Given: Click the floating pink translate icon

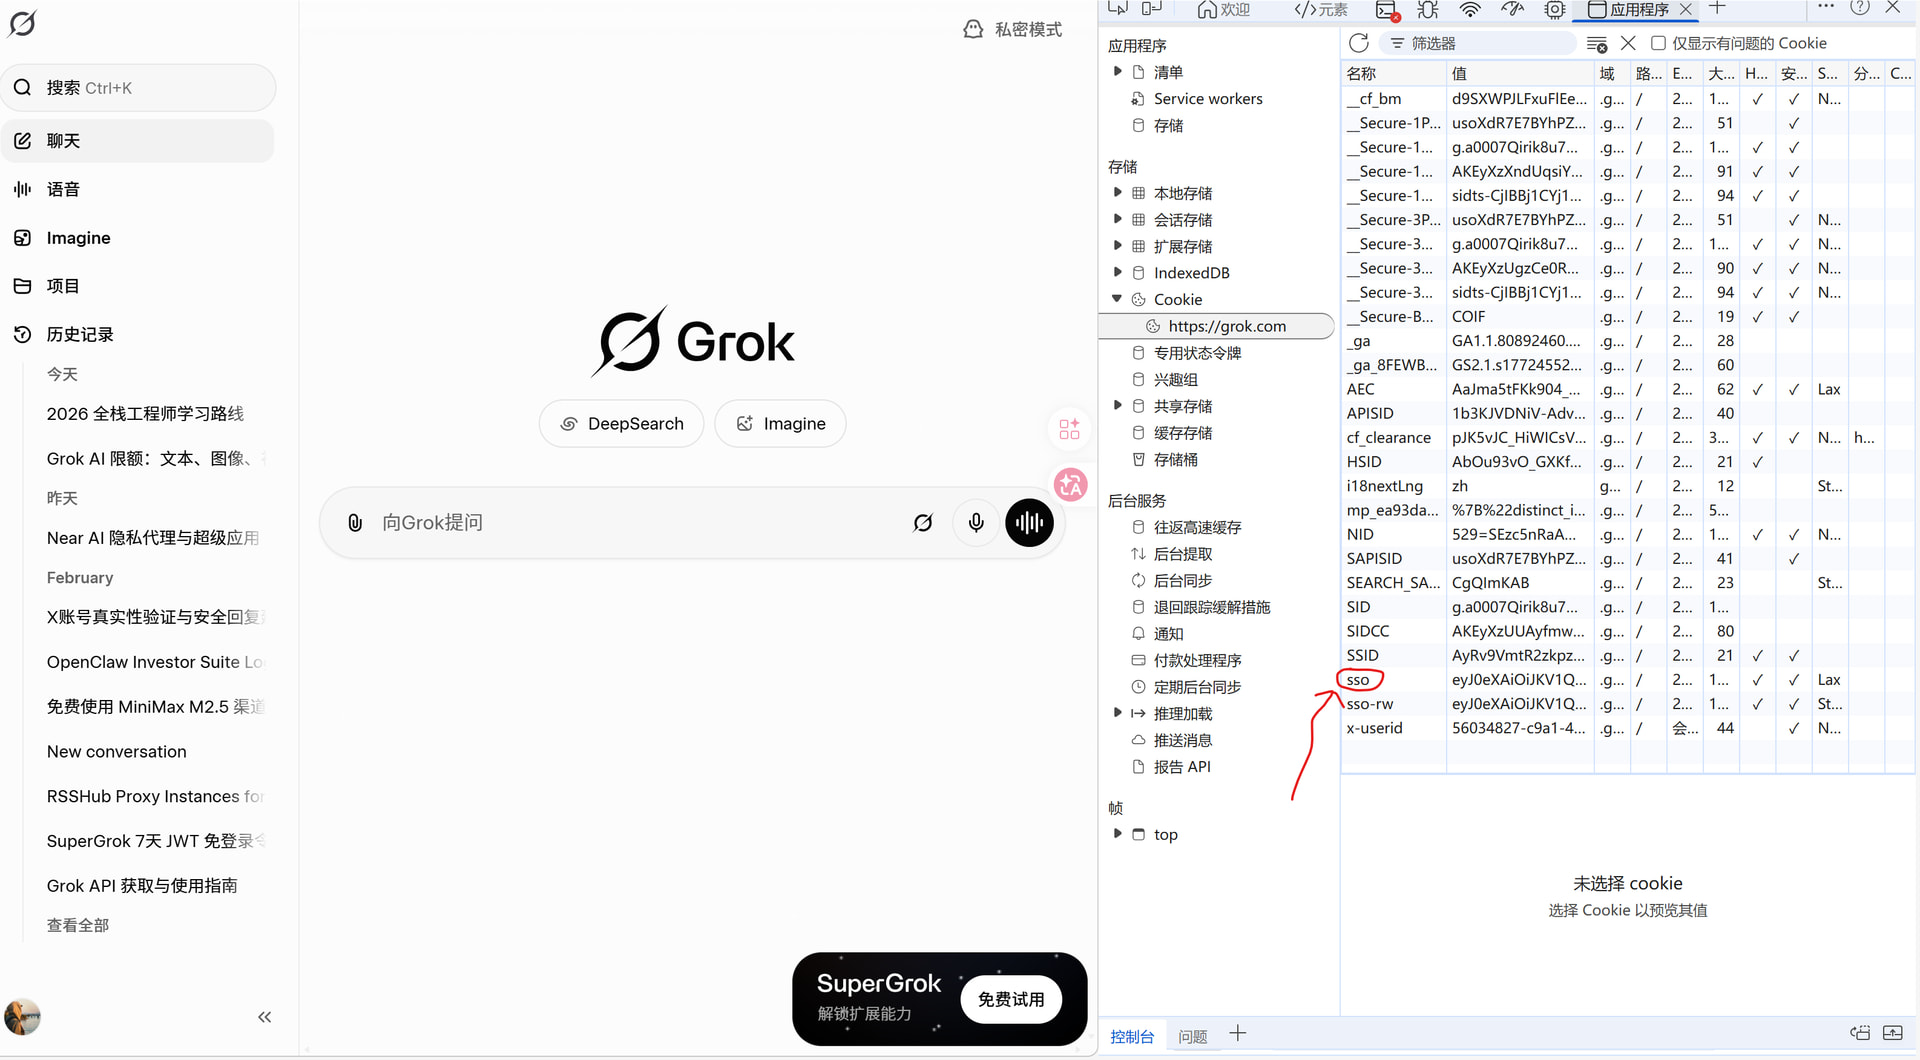Looking at the screenshot, I should [1071, 485].
